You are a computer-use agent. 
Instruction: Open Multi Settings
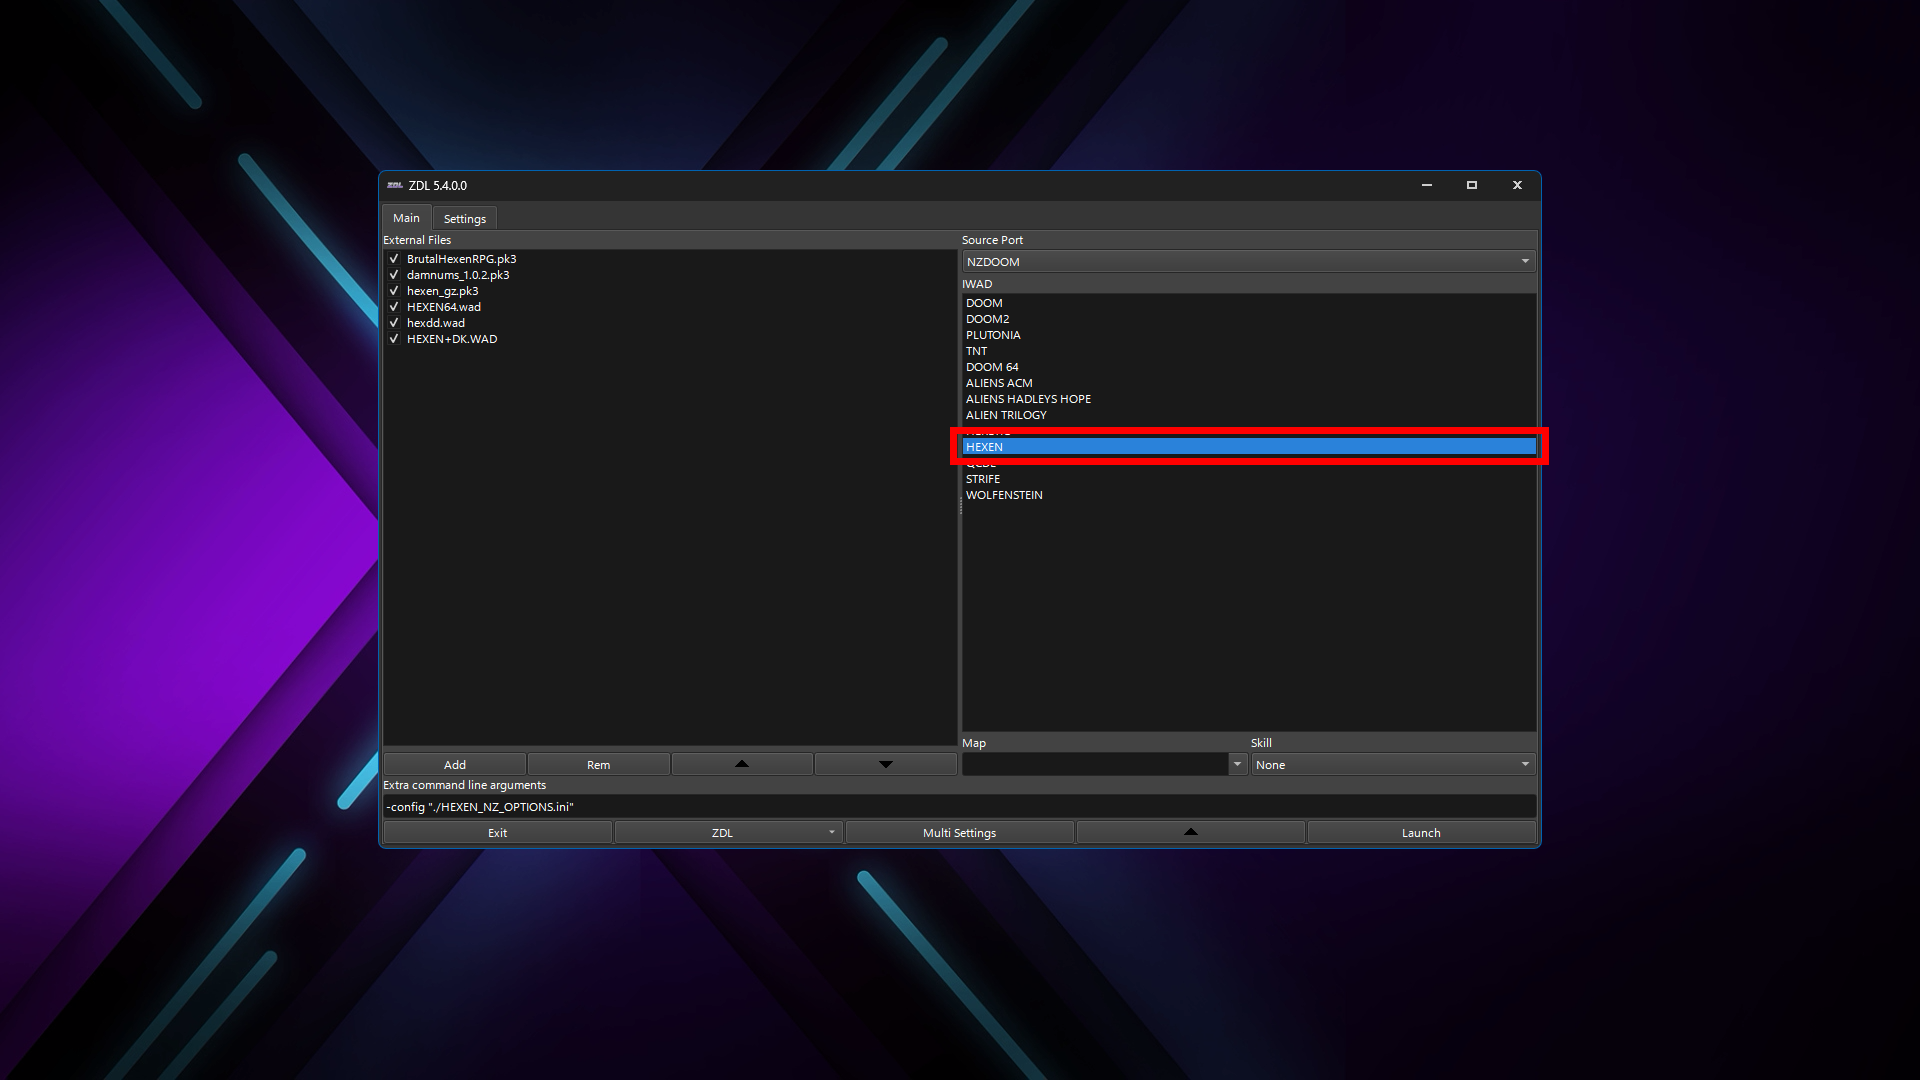point(959,832)
